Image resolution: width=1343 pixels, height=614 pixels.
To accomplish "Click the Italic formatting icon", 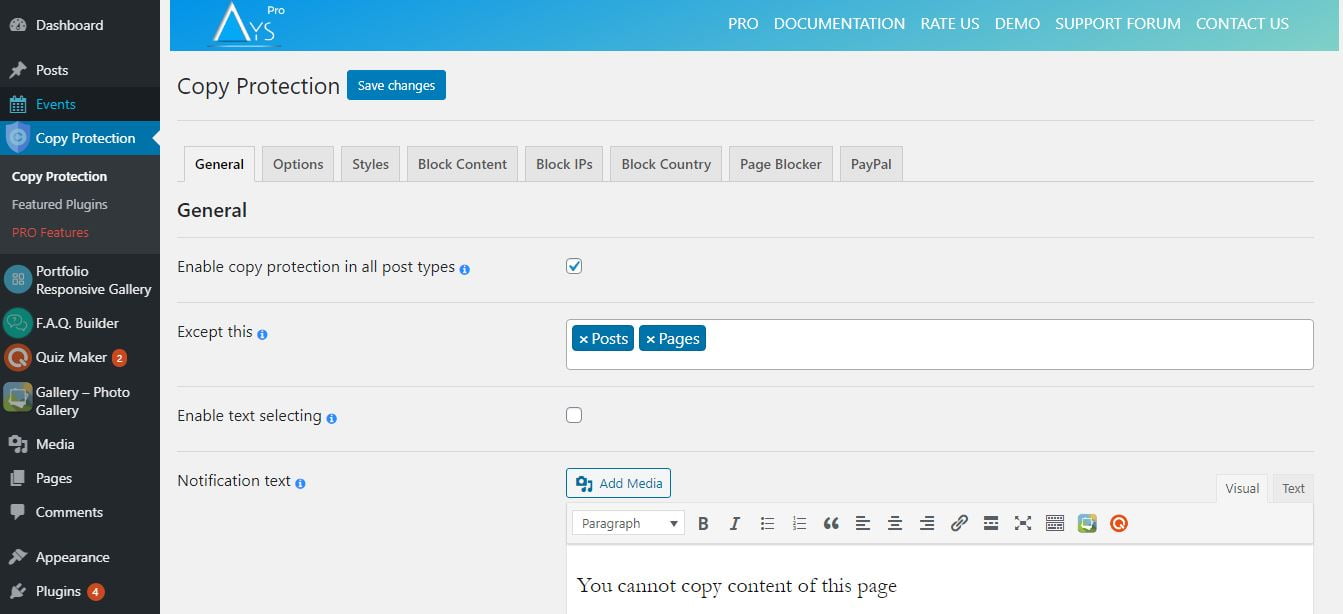I will [735, 523].
